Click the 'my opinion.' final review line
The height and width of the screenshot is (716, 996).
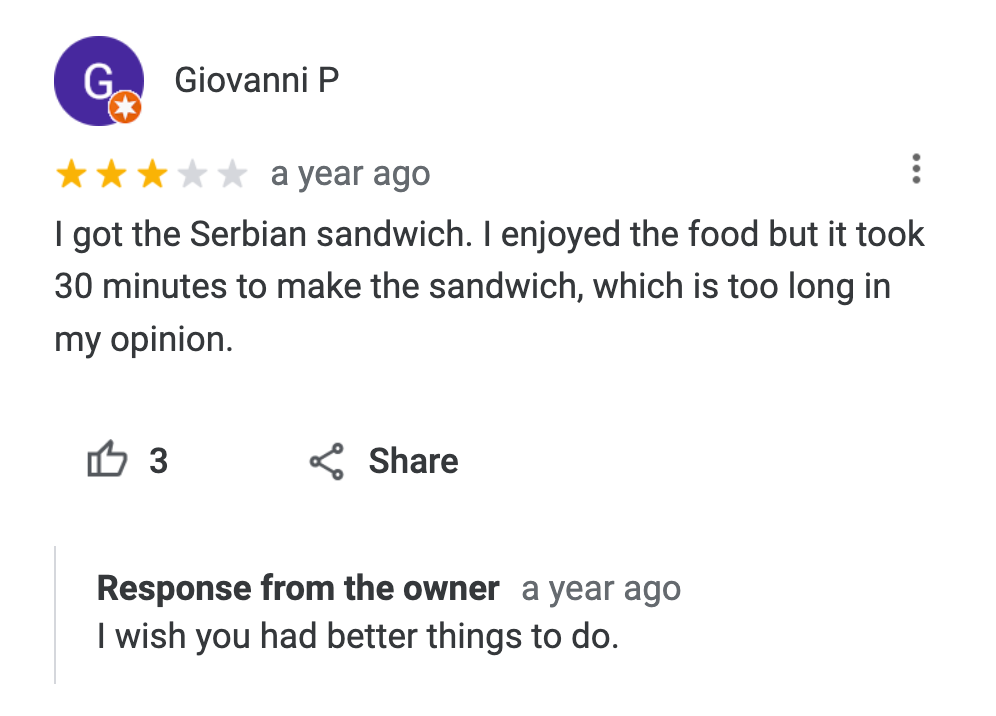(144, 340)
